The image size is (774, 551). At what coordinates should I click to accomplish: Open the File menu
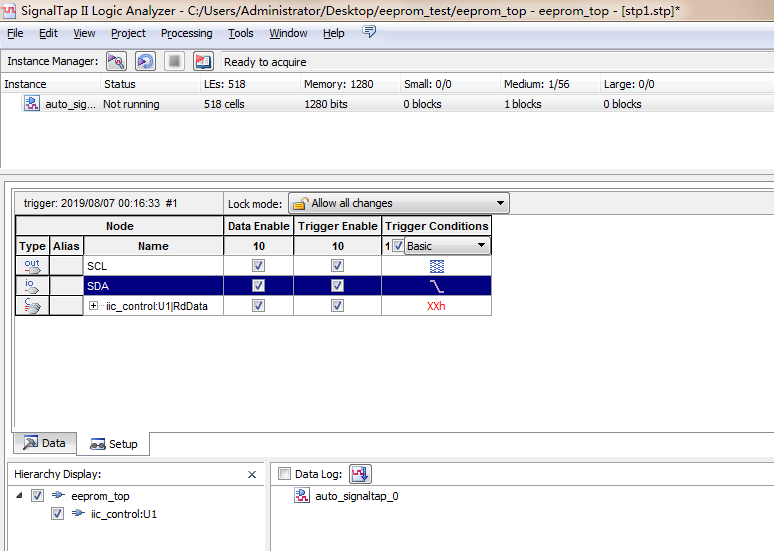tap(15, 33)
